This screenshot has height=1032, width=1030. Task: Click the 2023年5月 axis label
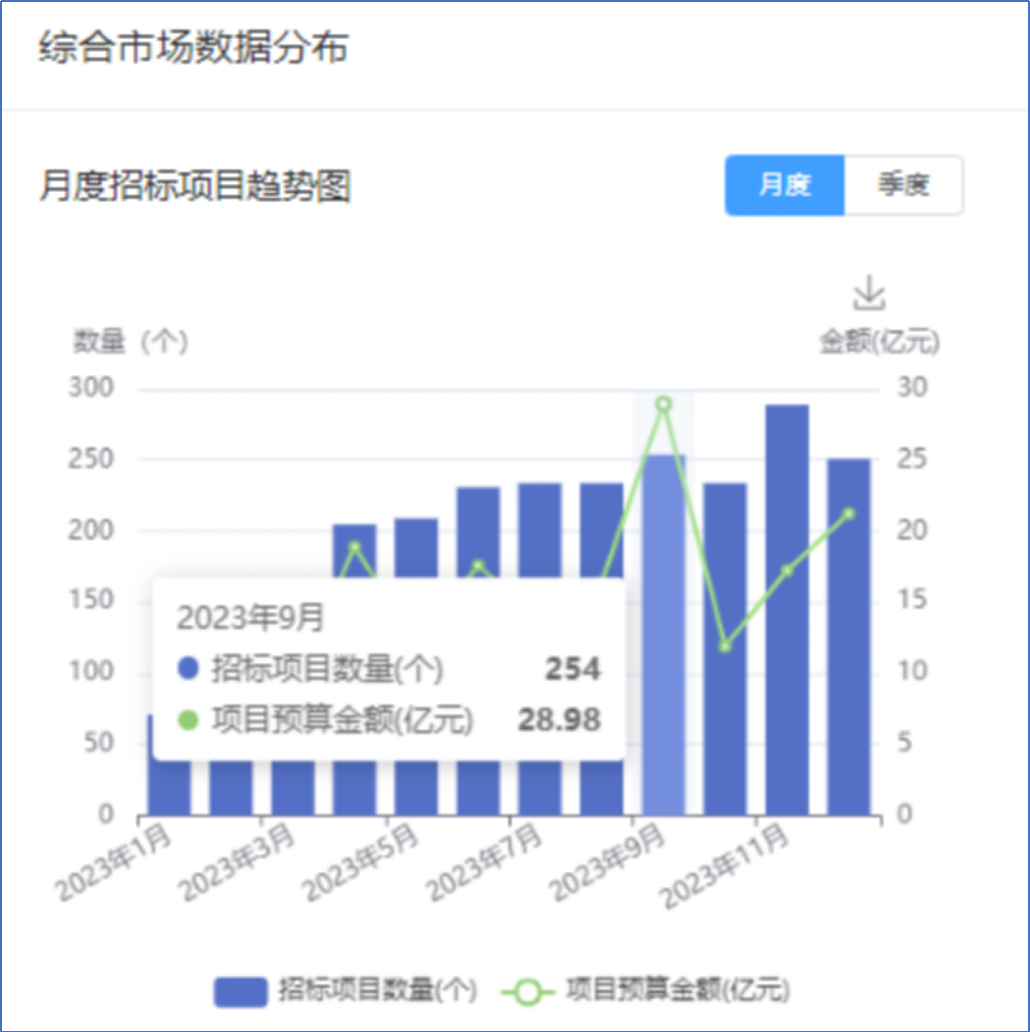[x=360, y=863]
